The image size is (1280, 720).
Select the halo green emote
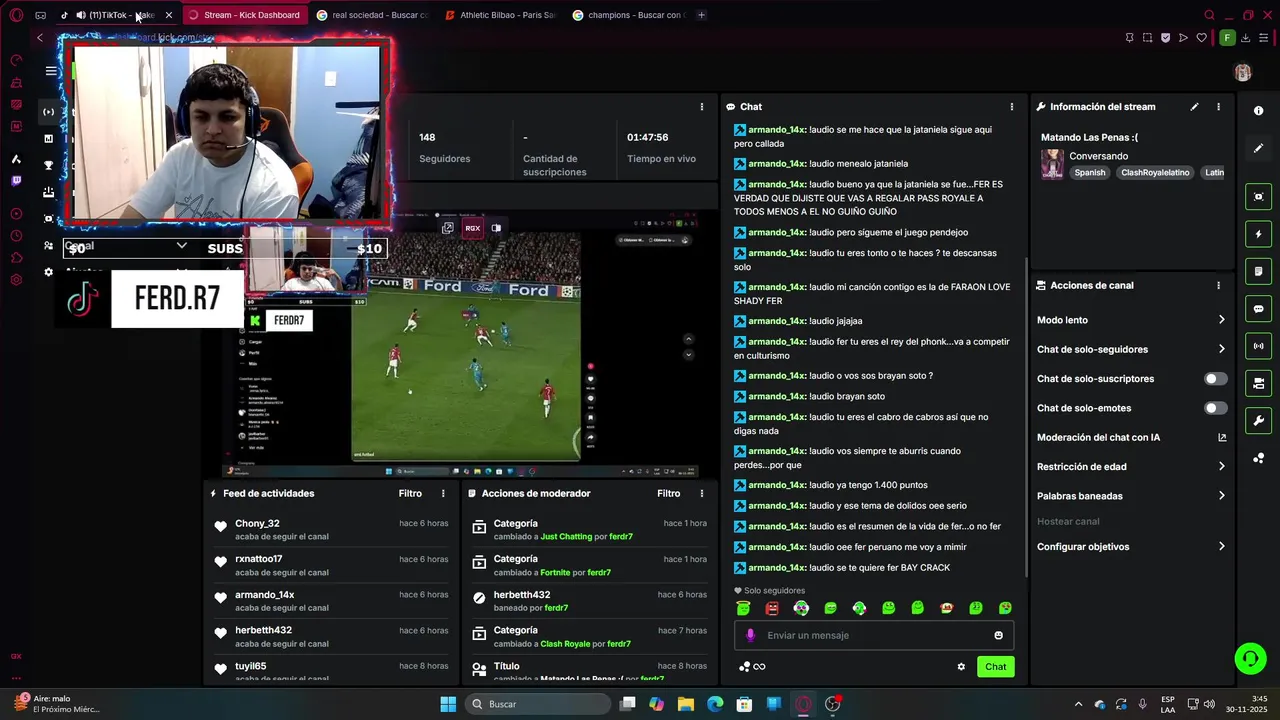(743, 608)
